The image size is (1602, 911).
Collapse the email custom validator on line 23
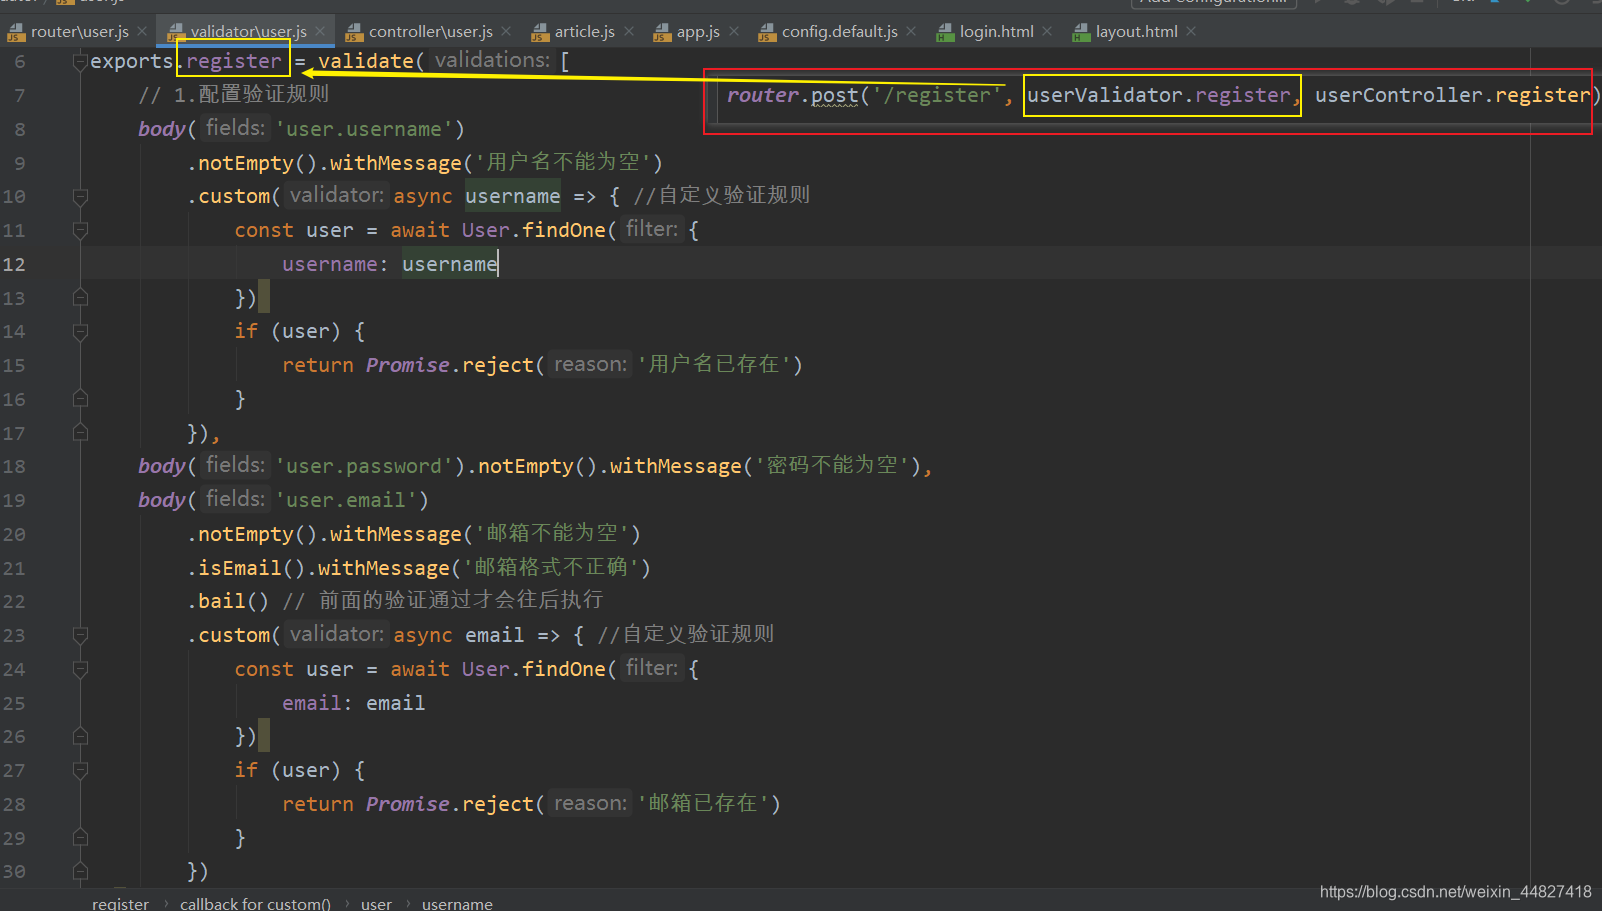(81, 636)
